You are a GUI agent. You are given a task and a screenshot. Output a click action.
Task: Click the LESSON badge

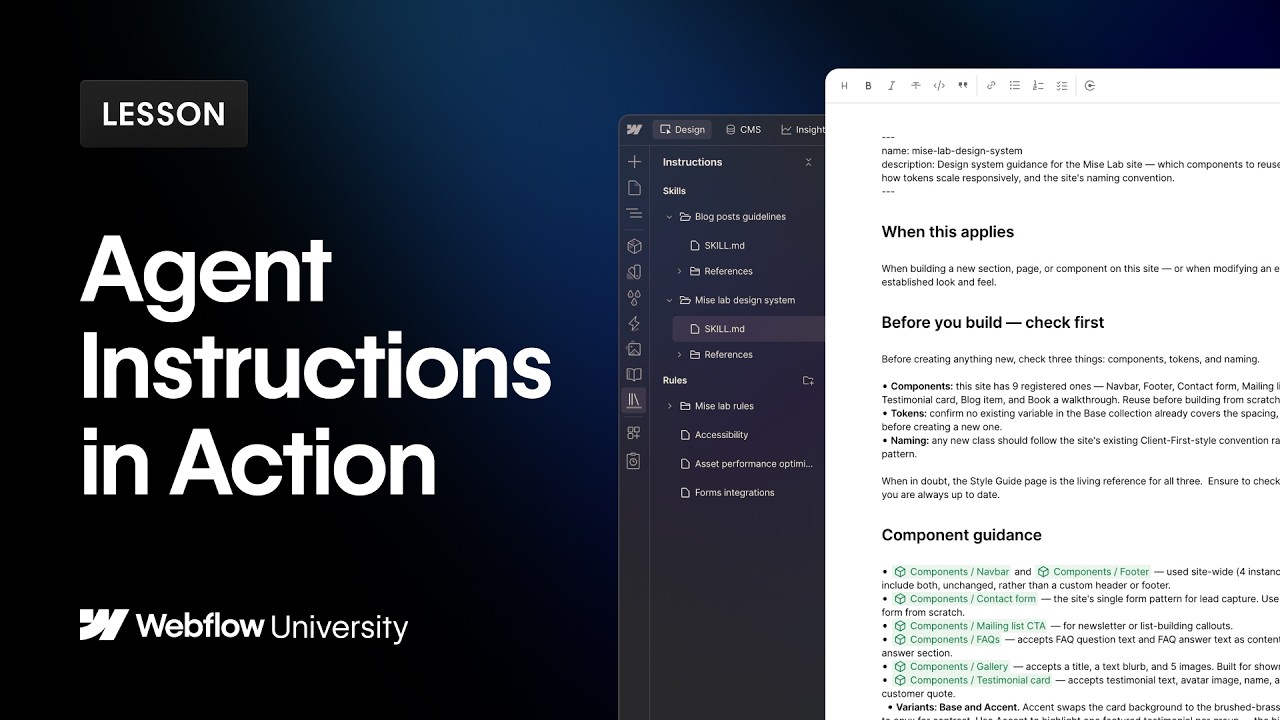pos(164,114)
